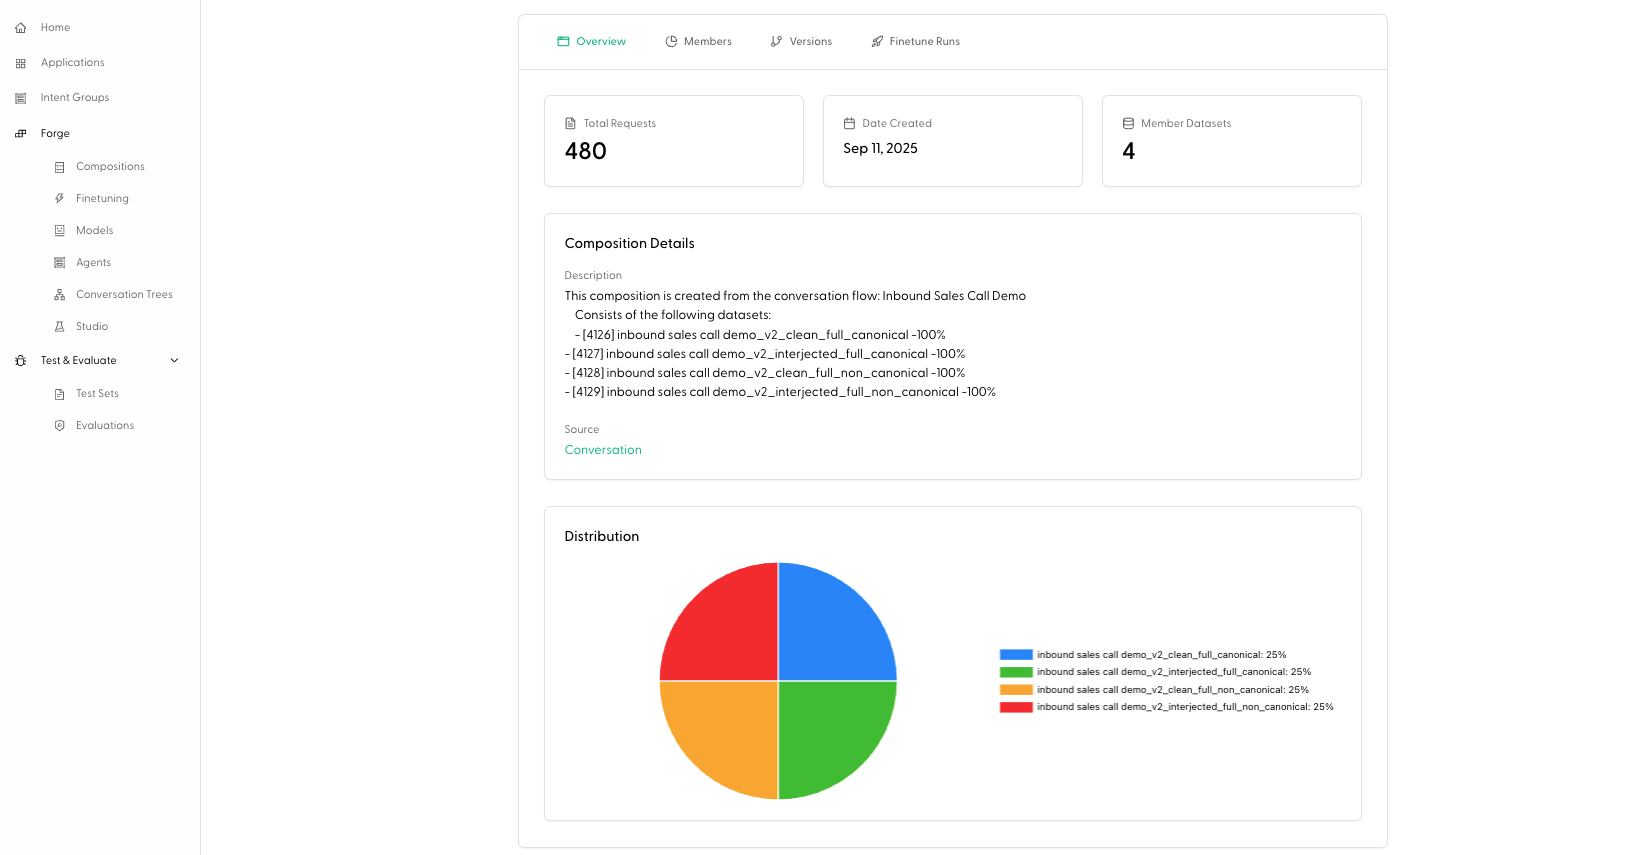
Task: Switch to the Members tab
Action: pyautogui.click(x=698, y=42)
